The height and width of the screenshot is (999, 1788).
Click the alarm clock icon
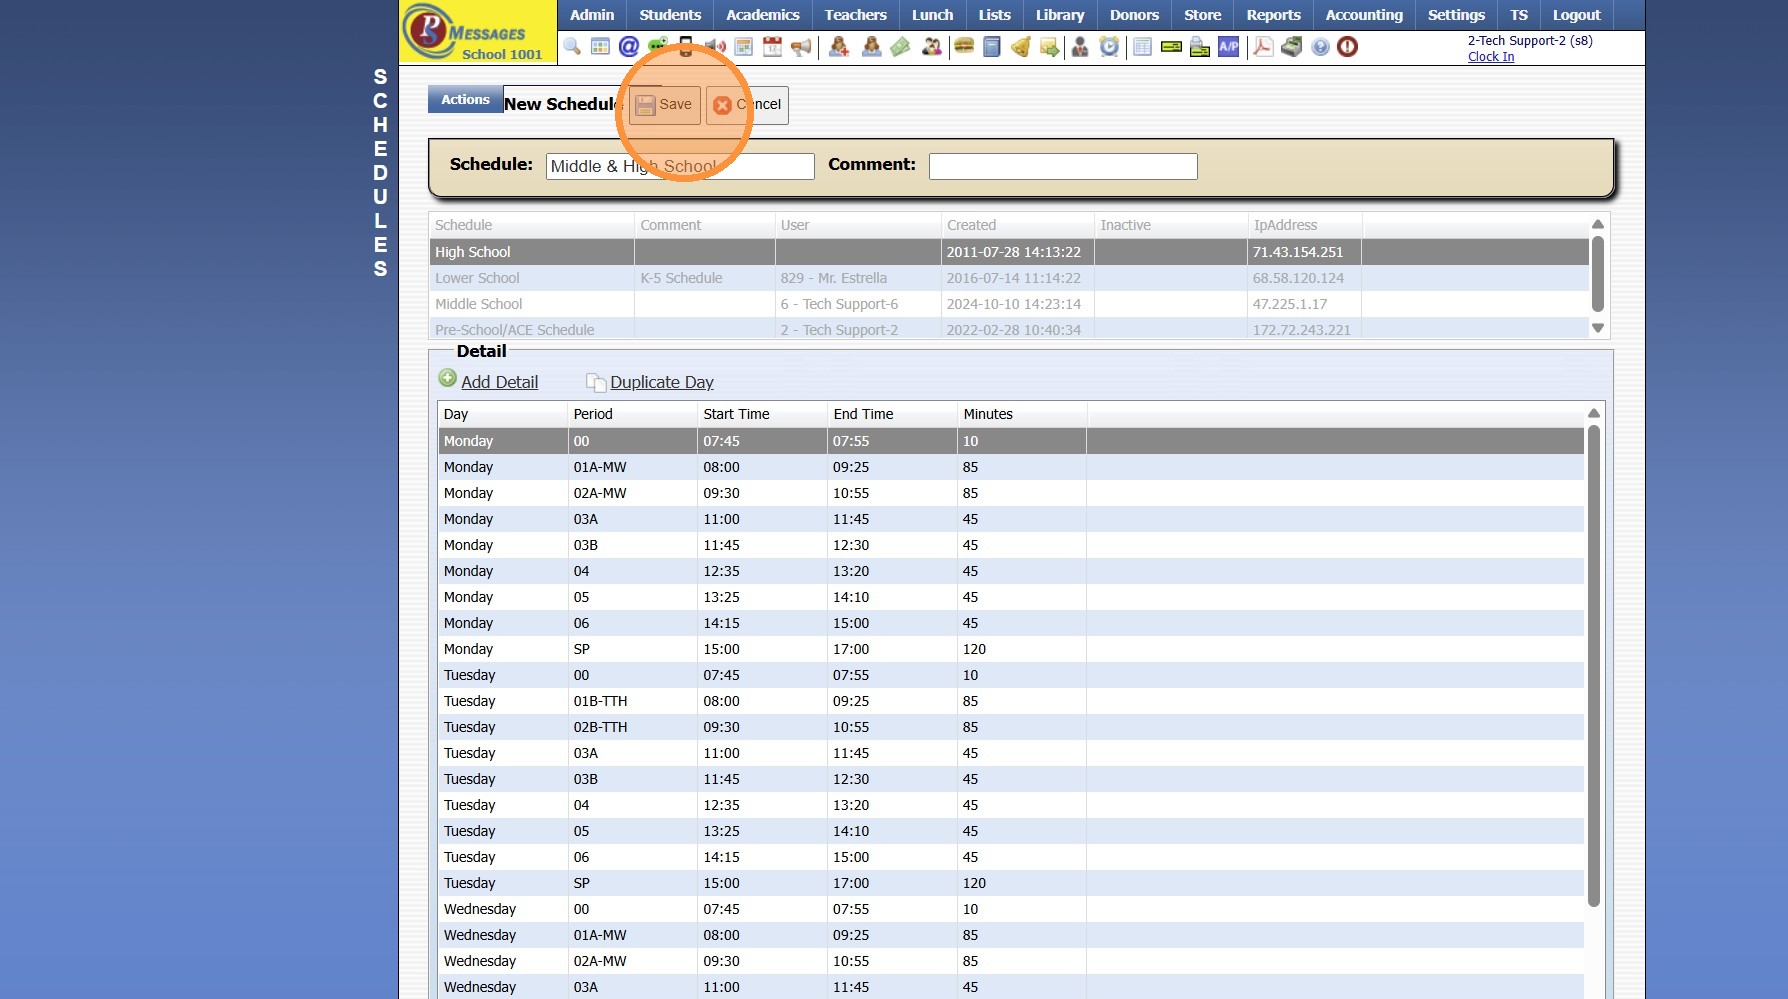pos(1109,47)
